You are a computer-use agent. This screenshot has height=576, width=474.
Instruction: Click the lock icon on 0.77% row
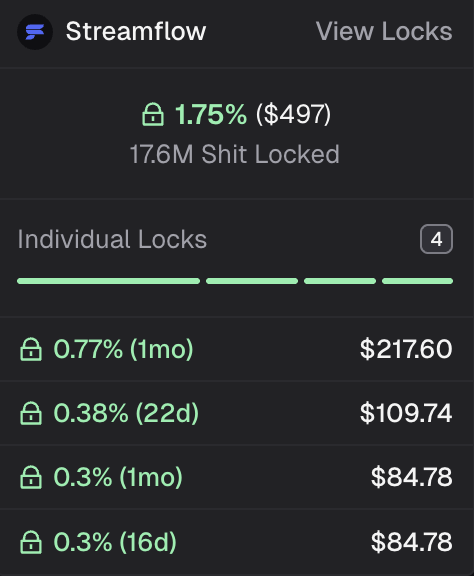pos(31,349)
